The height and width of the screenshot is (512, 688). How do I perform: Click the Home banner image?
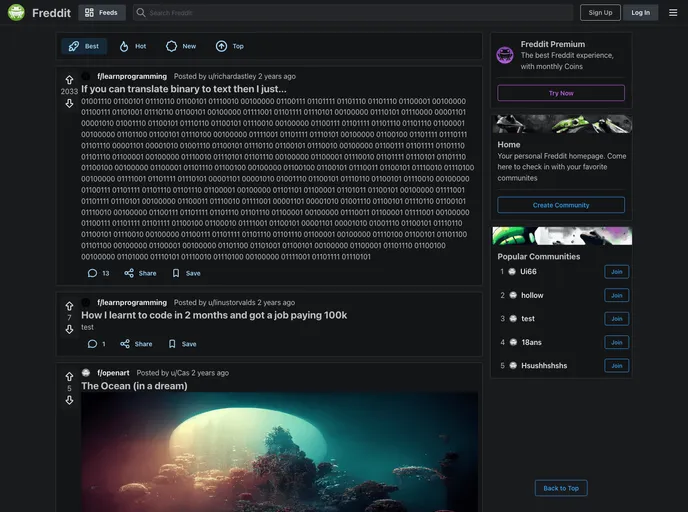[562, 124]
